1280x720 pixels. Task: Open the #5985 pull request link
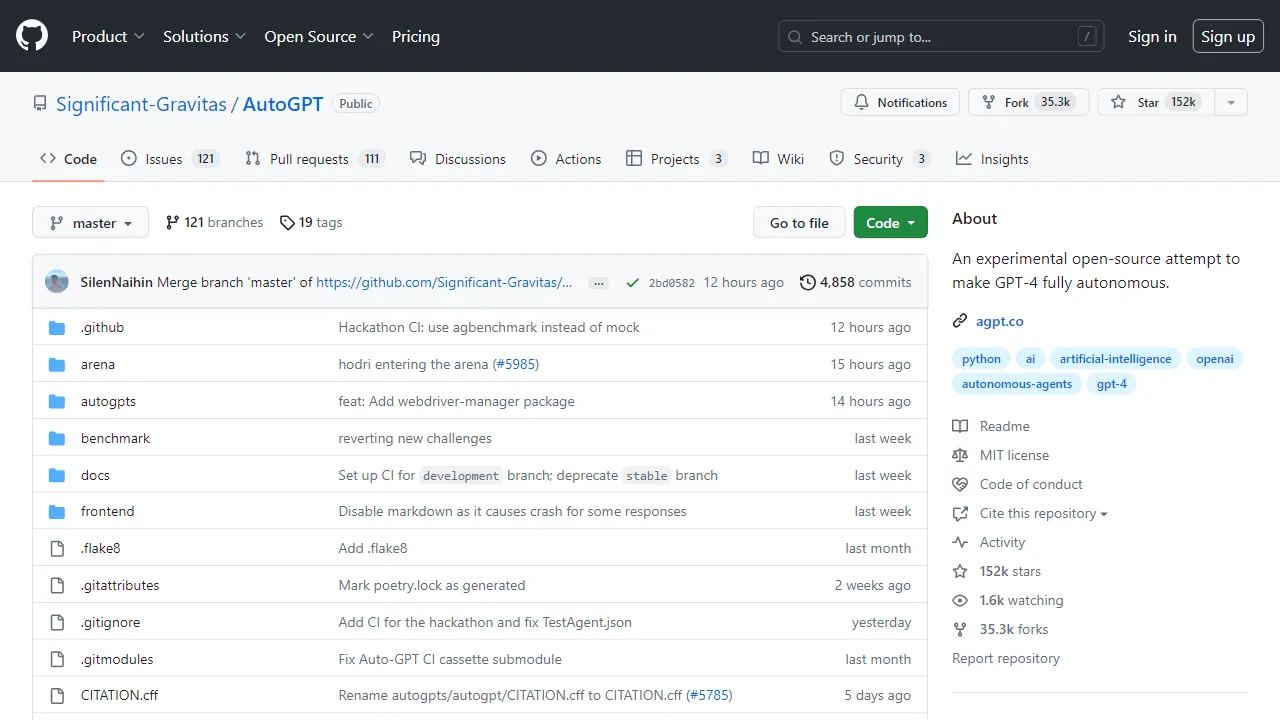tap(516, 364)
